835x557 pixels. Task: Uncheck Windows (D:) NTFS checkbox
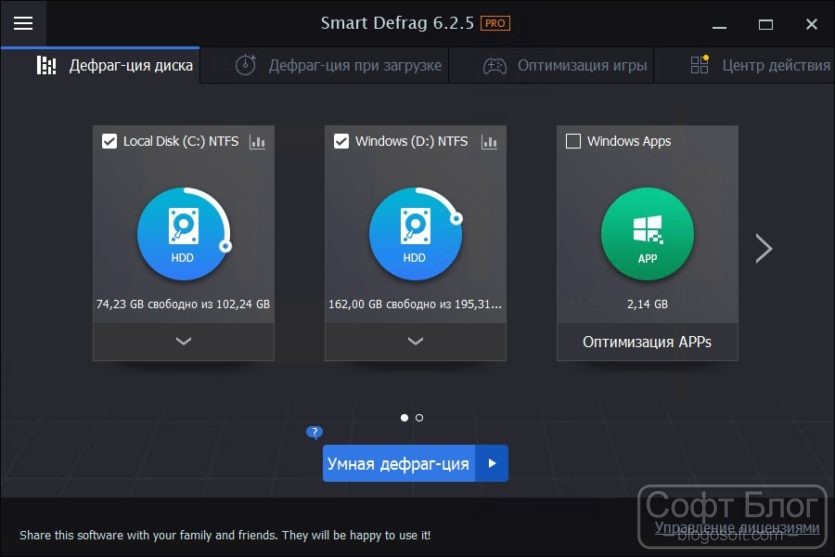341,141
